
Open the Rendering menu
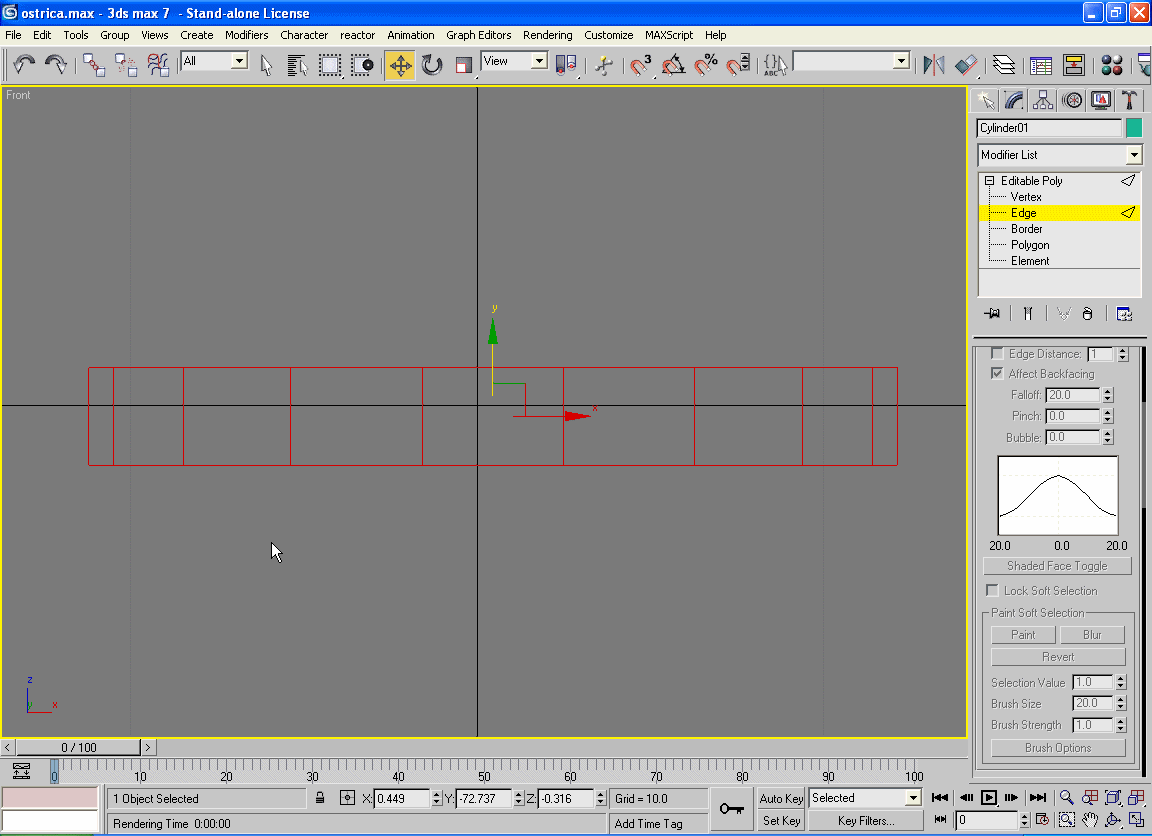tap(547, 35)
